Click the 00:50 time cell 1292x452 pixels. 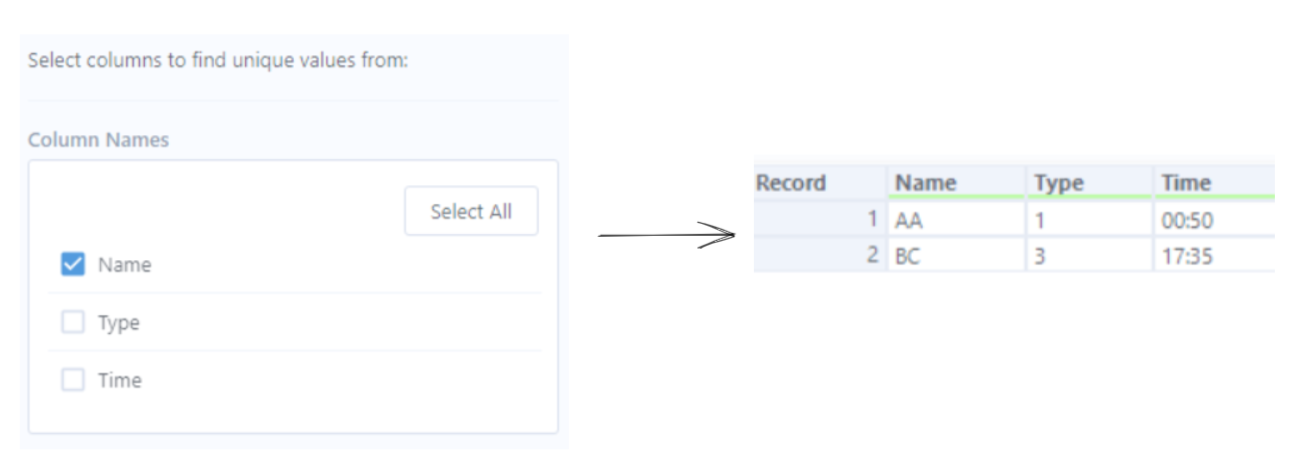pyautogui.click(x=1186, y=220)
